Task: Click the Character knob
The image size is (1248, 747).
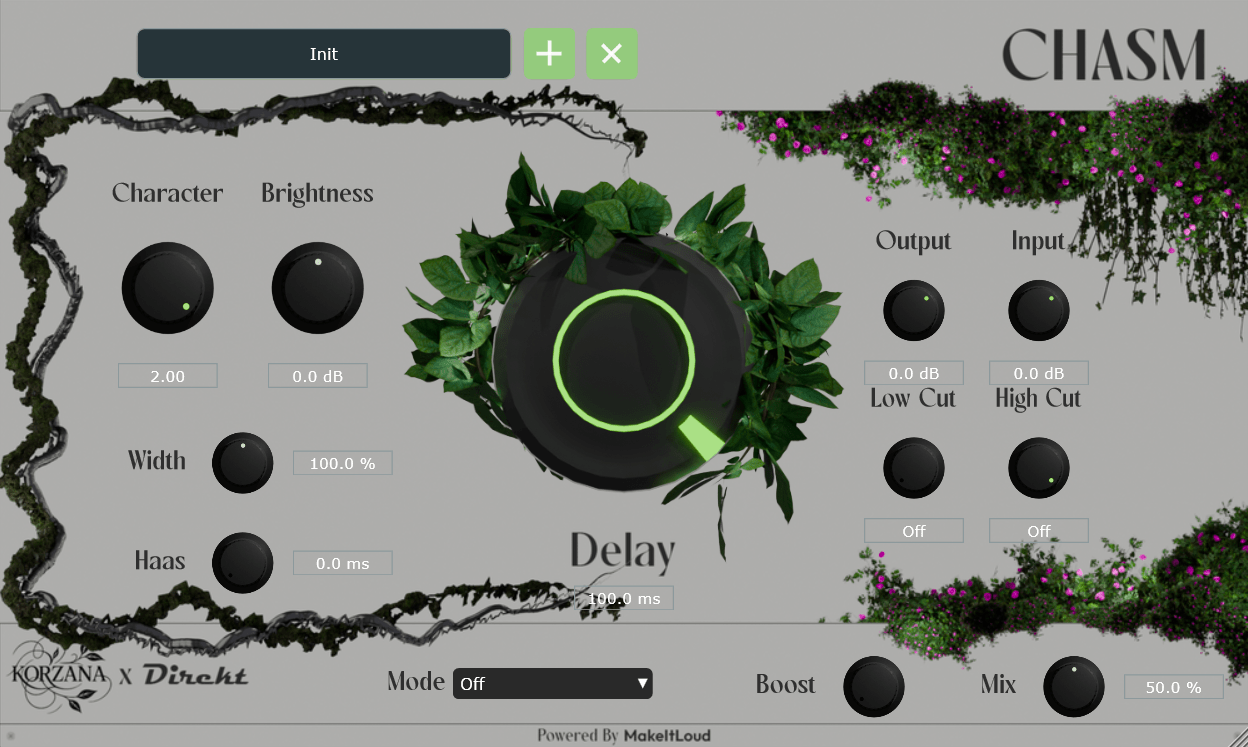Action: (x=168, y=288)
